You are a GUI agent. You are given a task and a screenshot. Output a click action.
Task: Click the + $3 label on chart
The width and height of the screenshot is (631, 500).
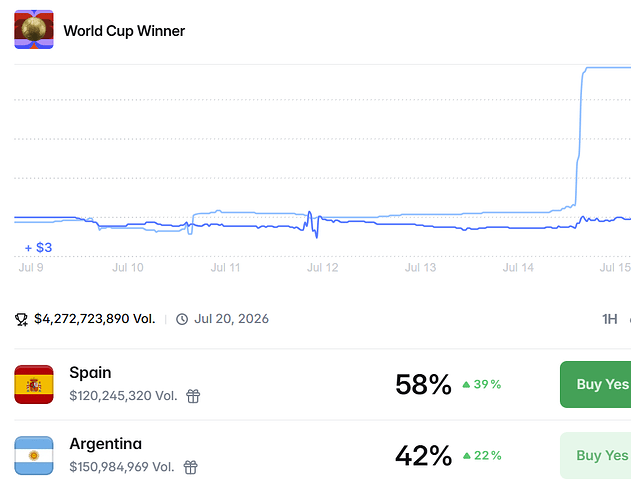39,248
